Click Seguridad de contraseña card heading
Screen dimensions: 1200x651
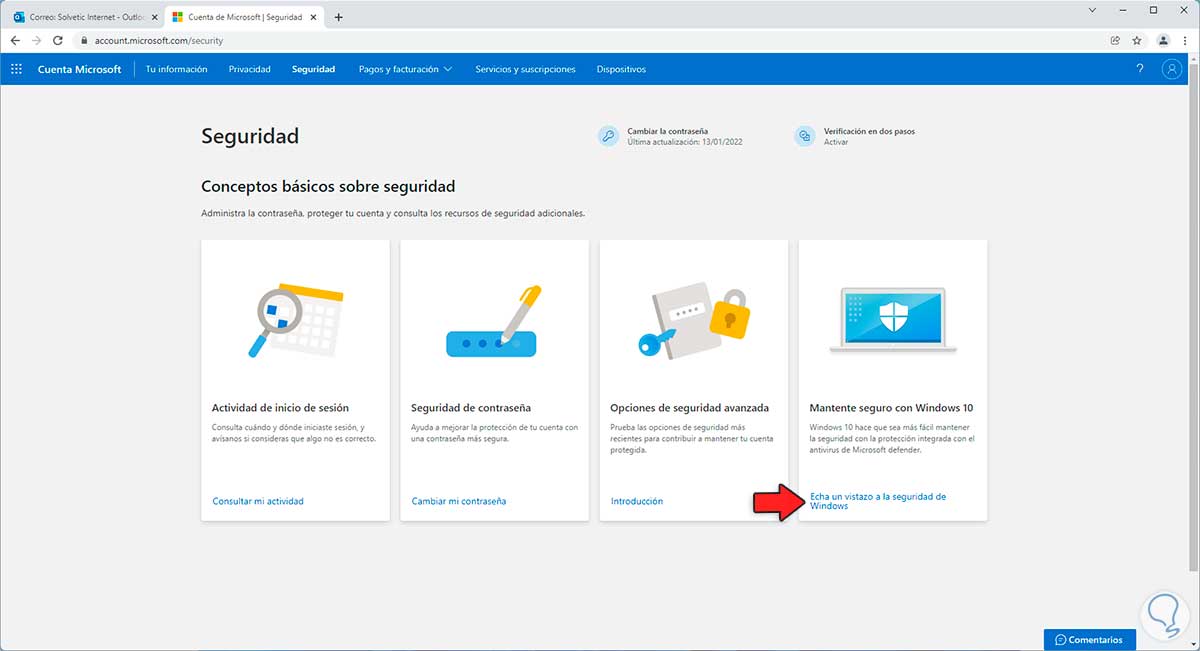click(x=471, y=408)
